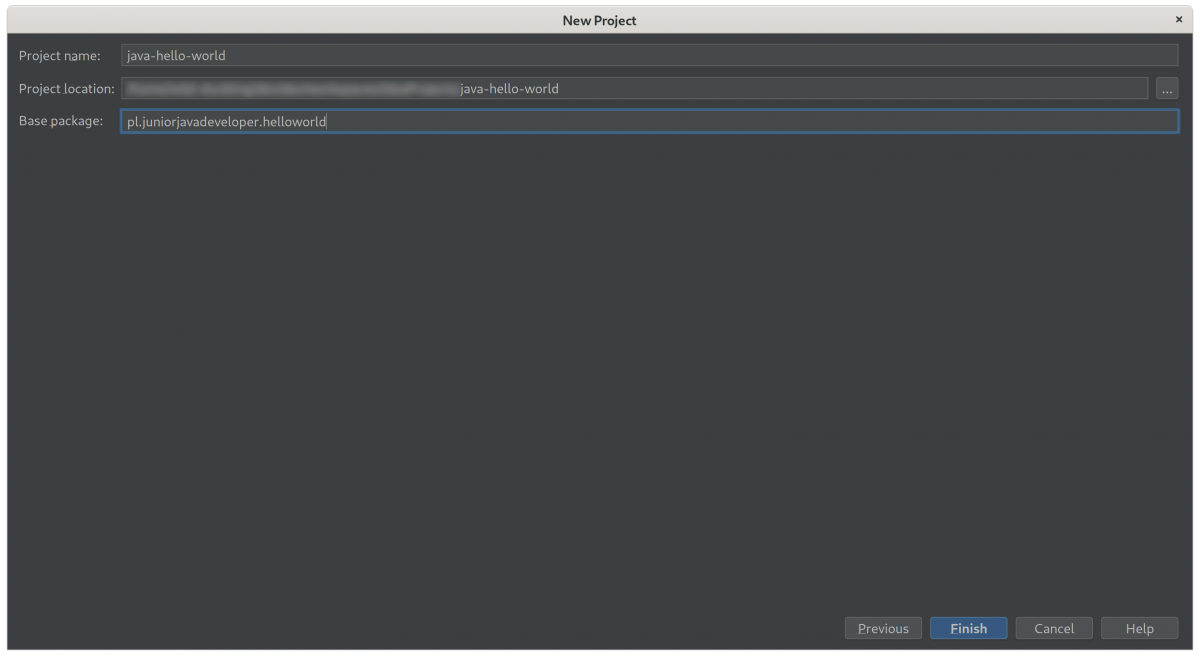Click the empty right end of Project name field
This screenshot has height=657, width=1200.
point(1000,56)
